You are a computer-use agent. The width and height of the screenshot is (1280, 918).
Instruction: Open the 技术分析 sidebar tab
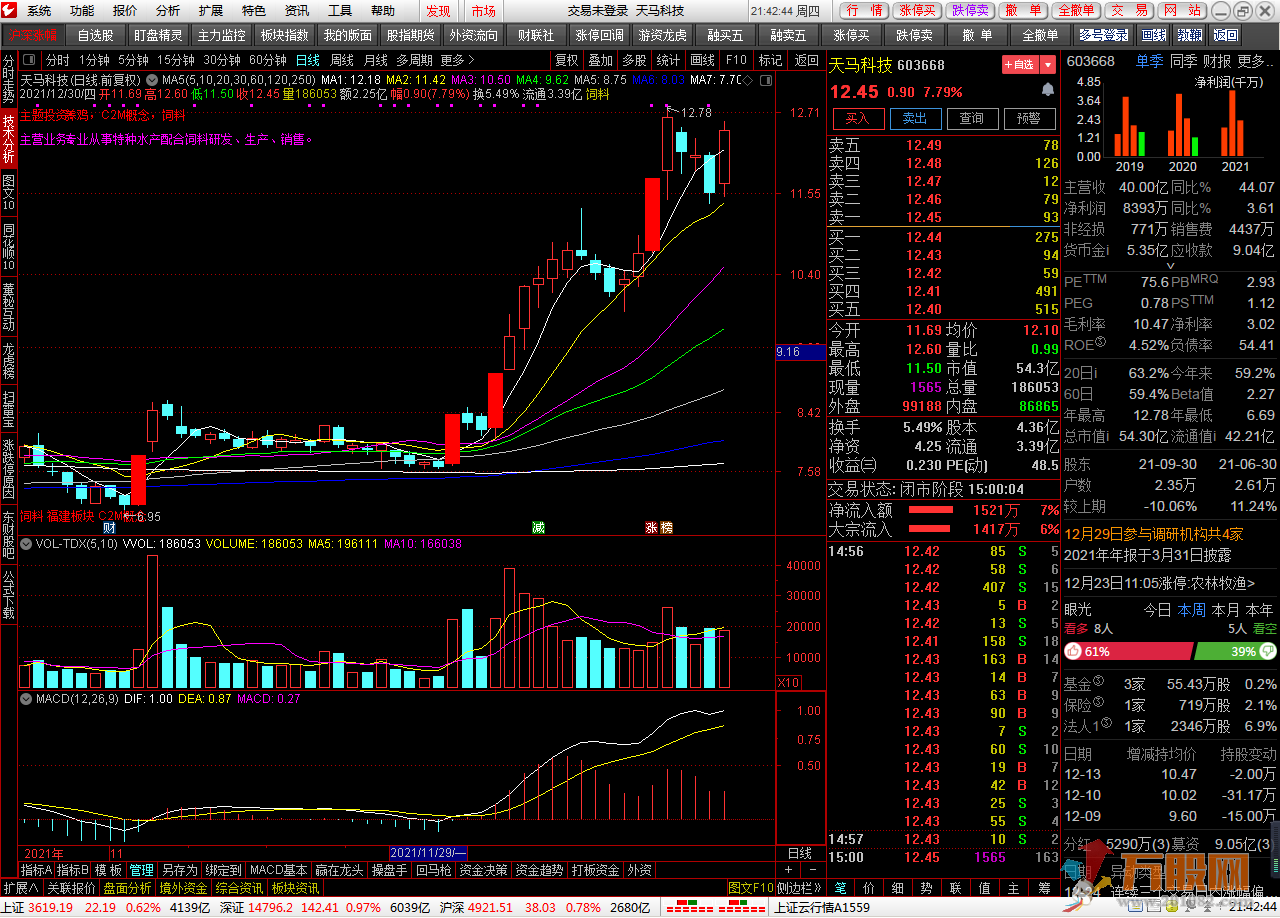9,137
